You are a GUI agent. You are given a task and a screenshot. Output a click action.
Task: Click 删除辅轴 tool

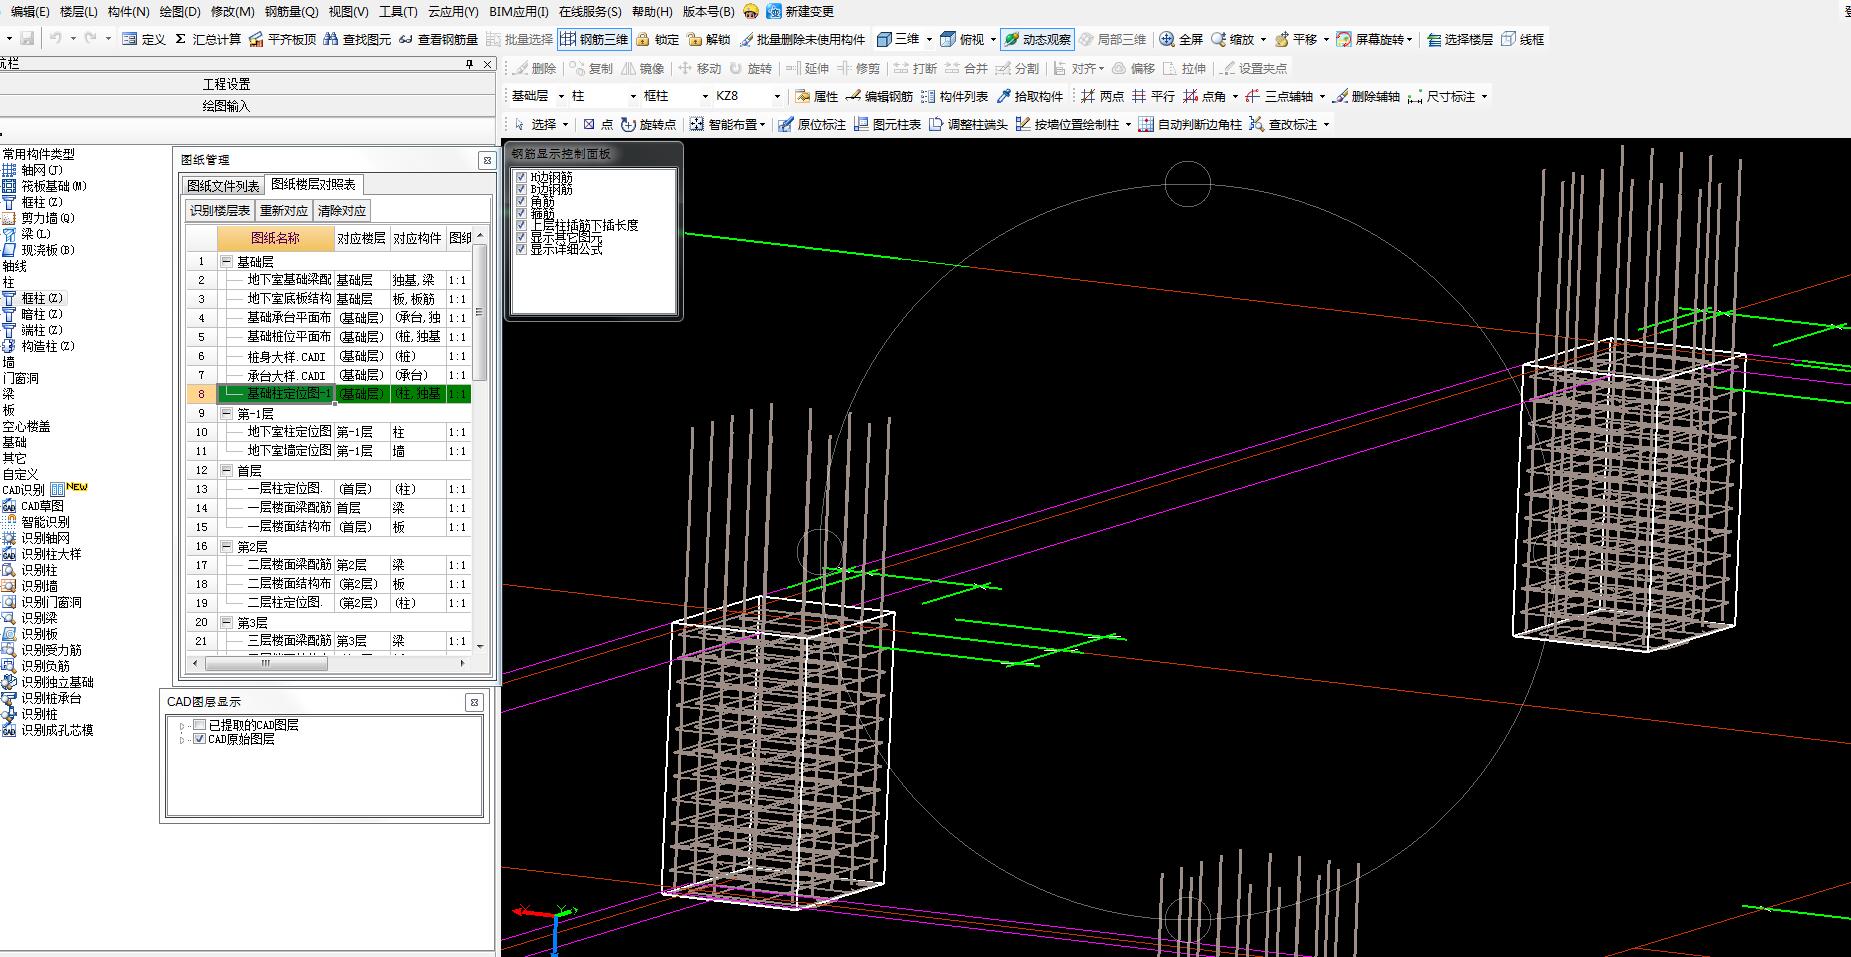1366,96
